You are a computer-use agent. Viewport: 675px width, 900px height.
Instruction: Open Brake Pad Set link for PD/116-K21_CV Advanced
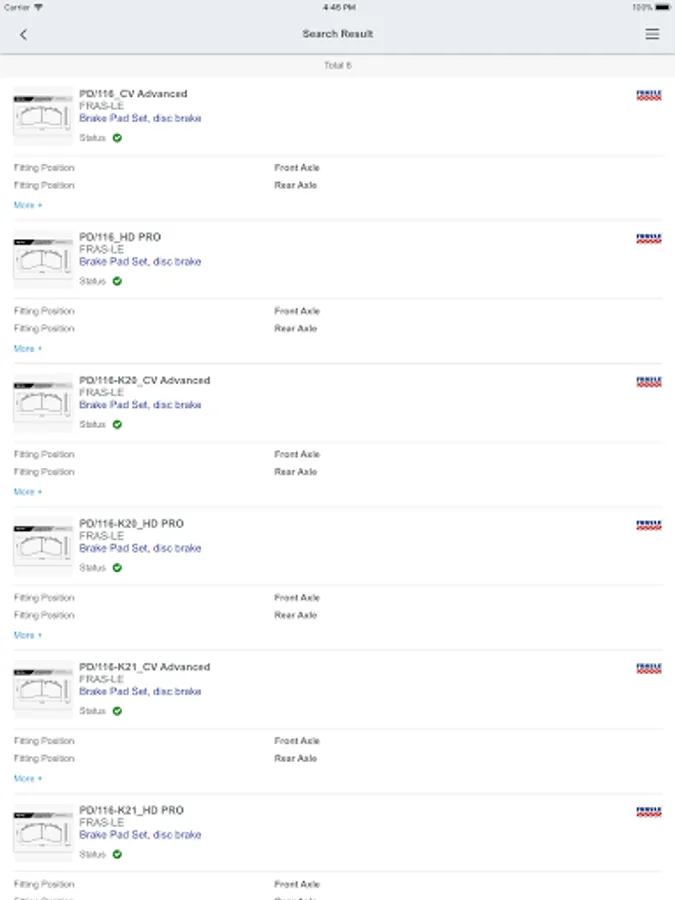pyautogui.click(x=140, y=692)
